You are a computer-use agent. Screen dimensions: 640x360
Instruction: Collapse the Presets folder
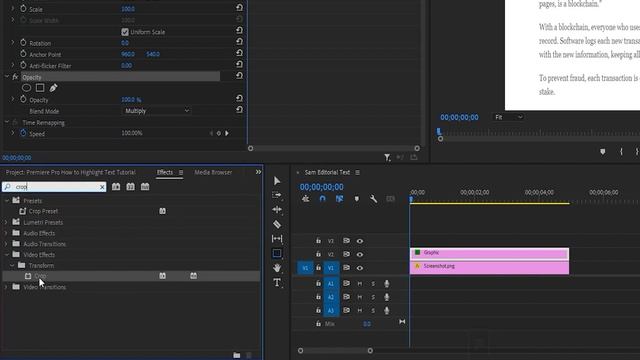coord(7,200)
